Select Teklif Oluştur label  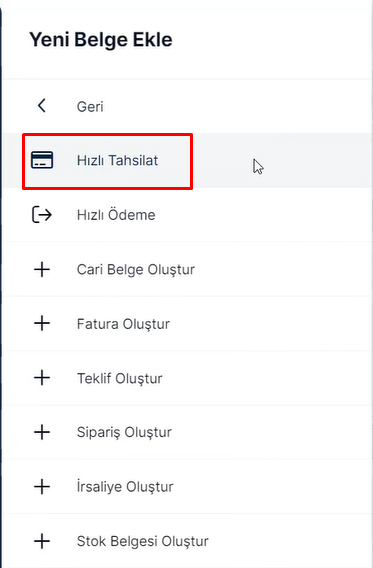120,378
